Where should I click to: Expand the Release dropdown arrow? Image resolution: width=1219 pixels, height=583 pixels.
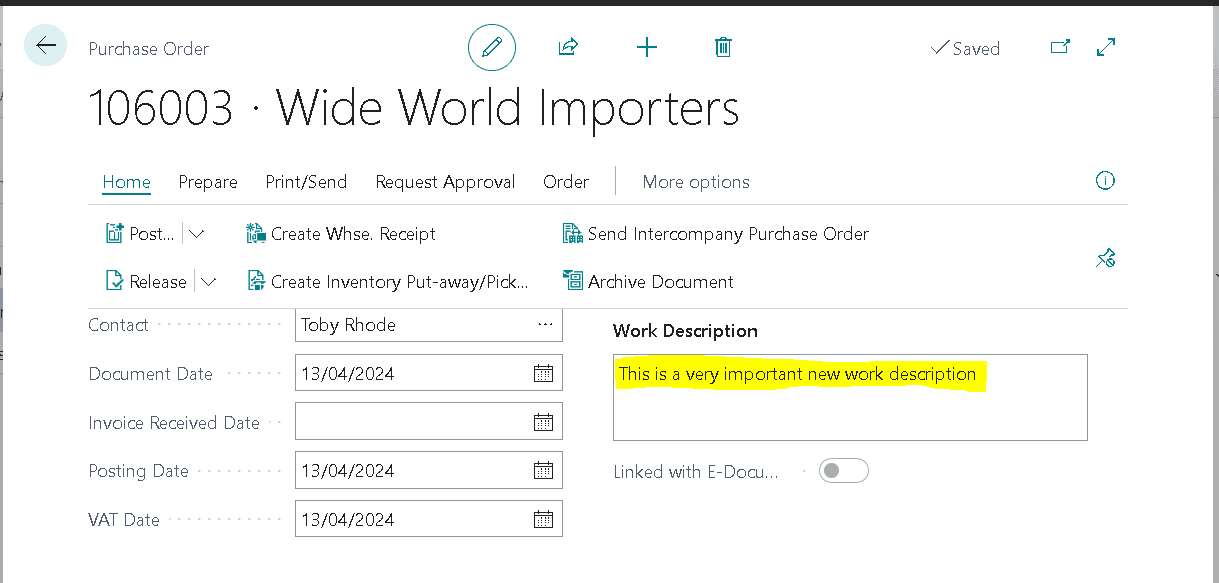(x=208, y=282)
